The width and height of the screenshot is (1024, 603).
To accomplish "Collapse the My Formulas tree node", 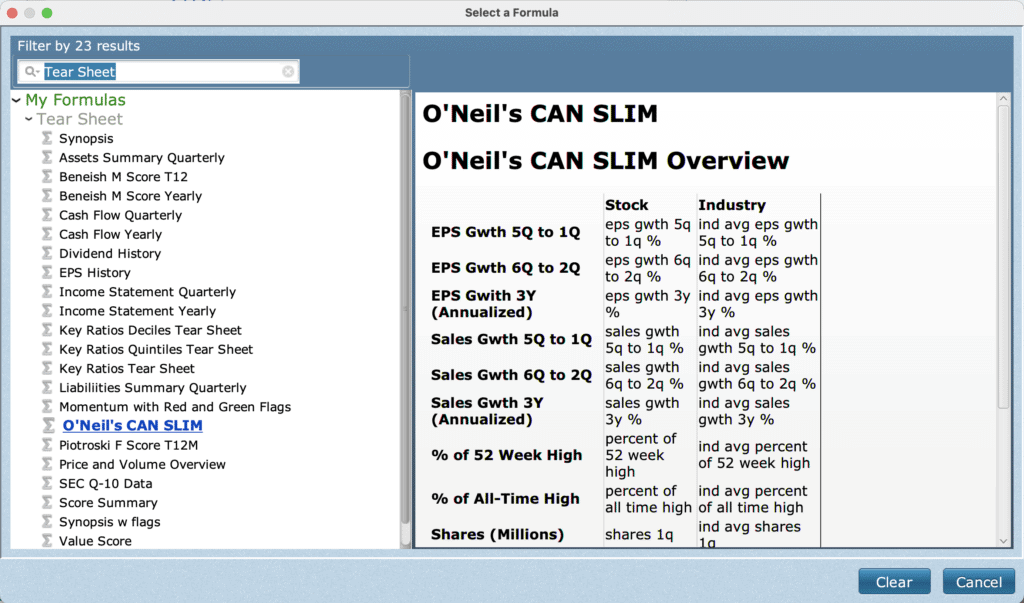I will point(16,100).
